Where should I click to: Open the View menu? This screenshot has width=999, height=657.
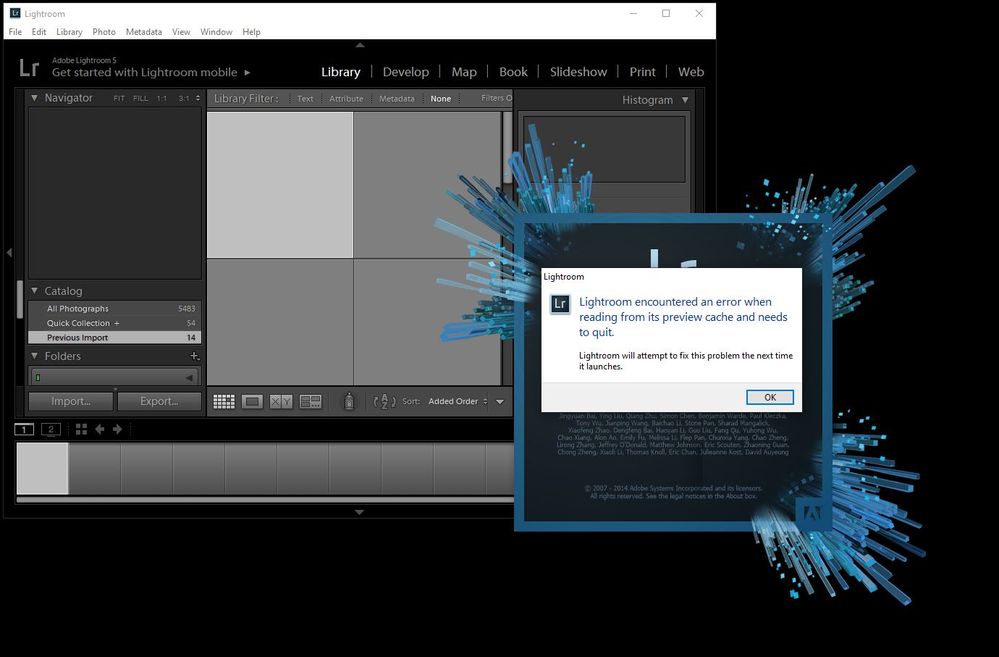(x=181, y=32)
